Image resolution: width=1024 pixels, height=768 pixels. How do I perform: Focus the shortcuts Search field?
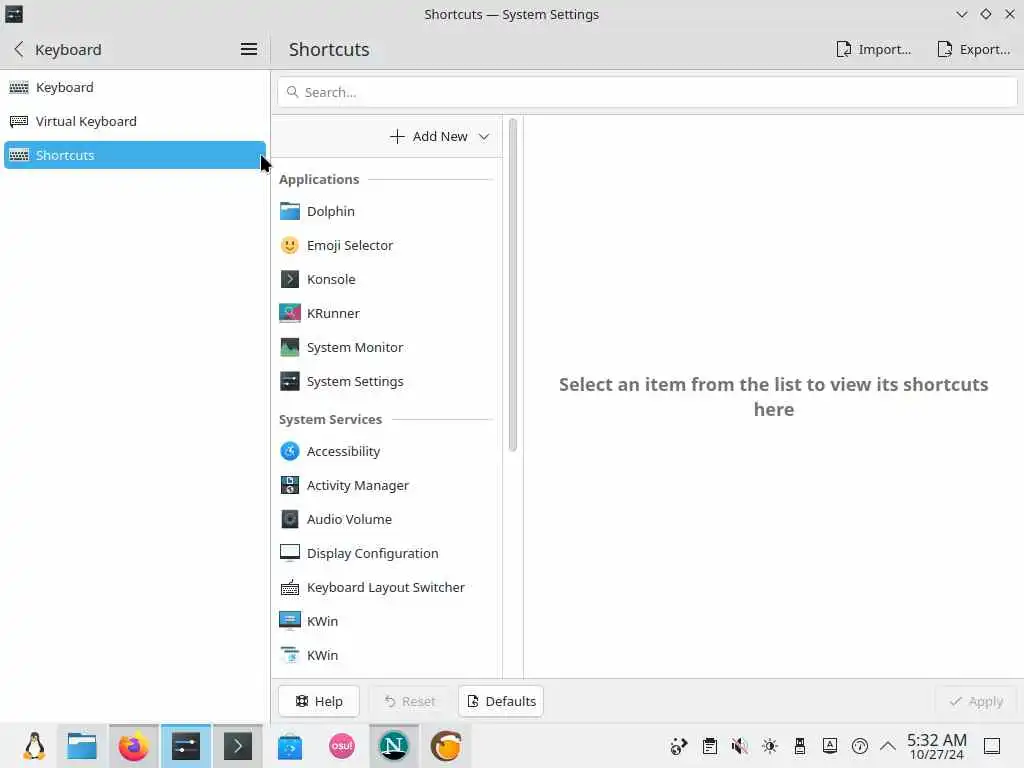[647, 92]
